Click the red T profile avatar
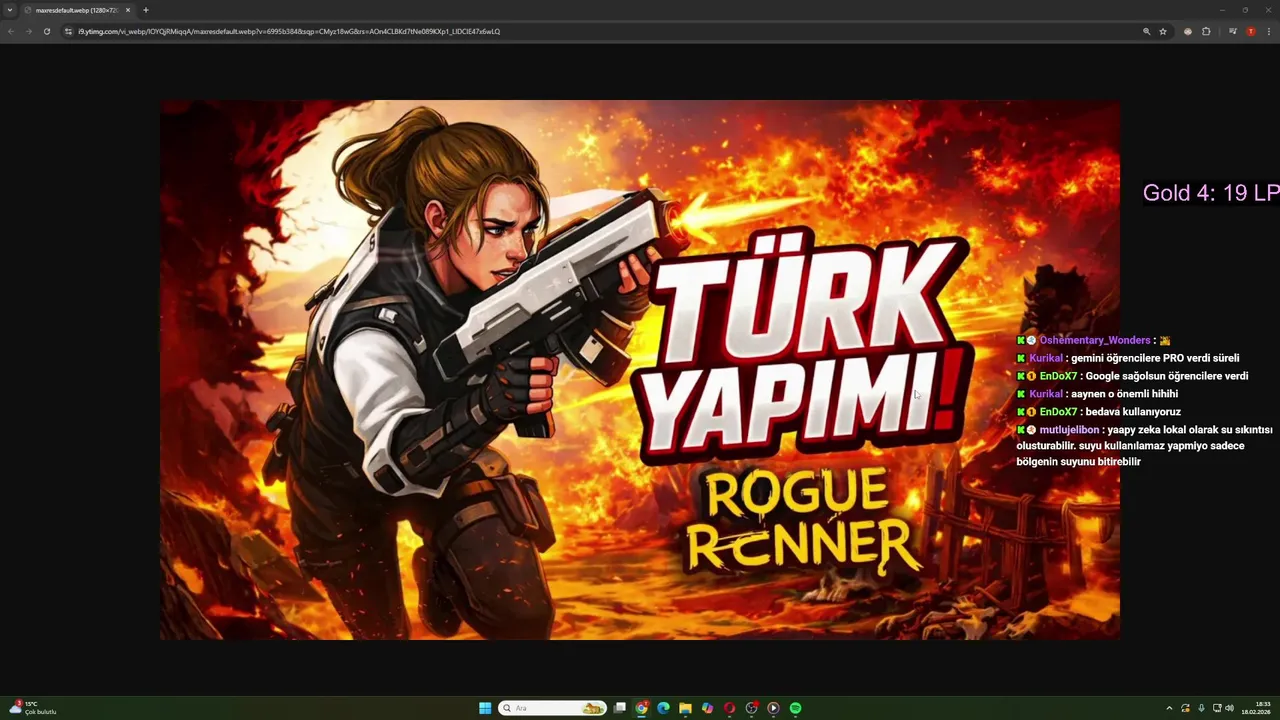The width and height of the screenshot is (1280, 720). click(1251, 31)
